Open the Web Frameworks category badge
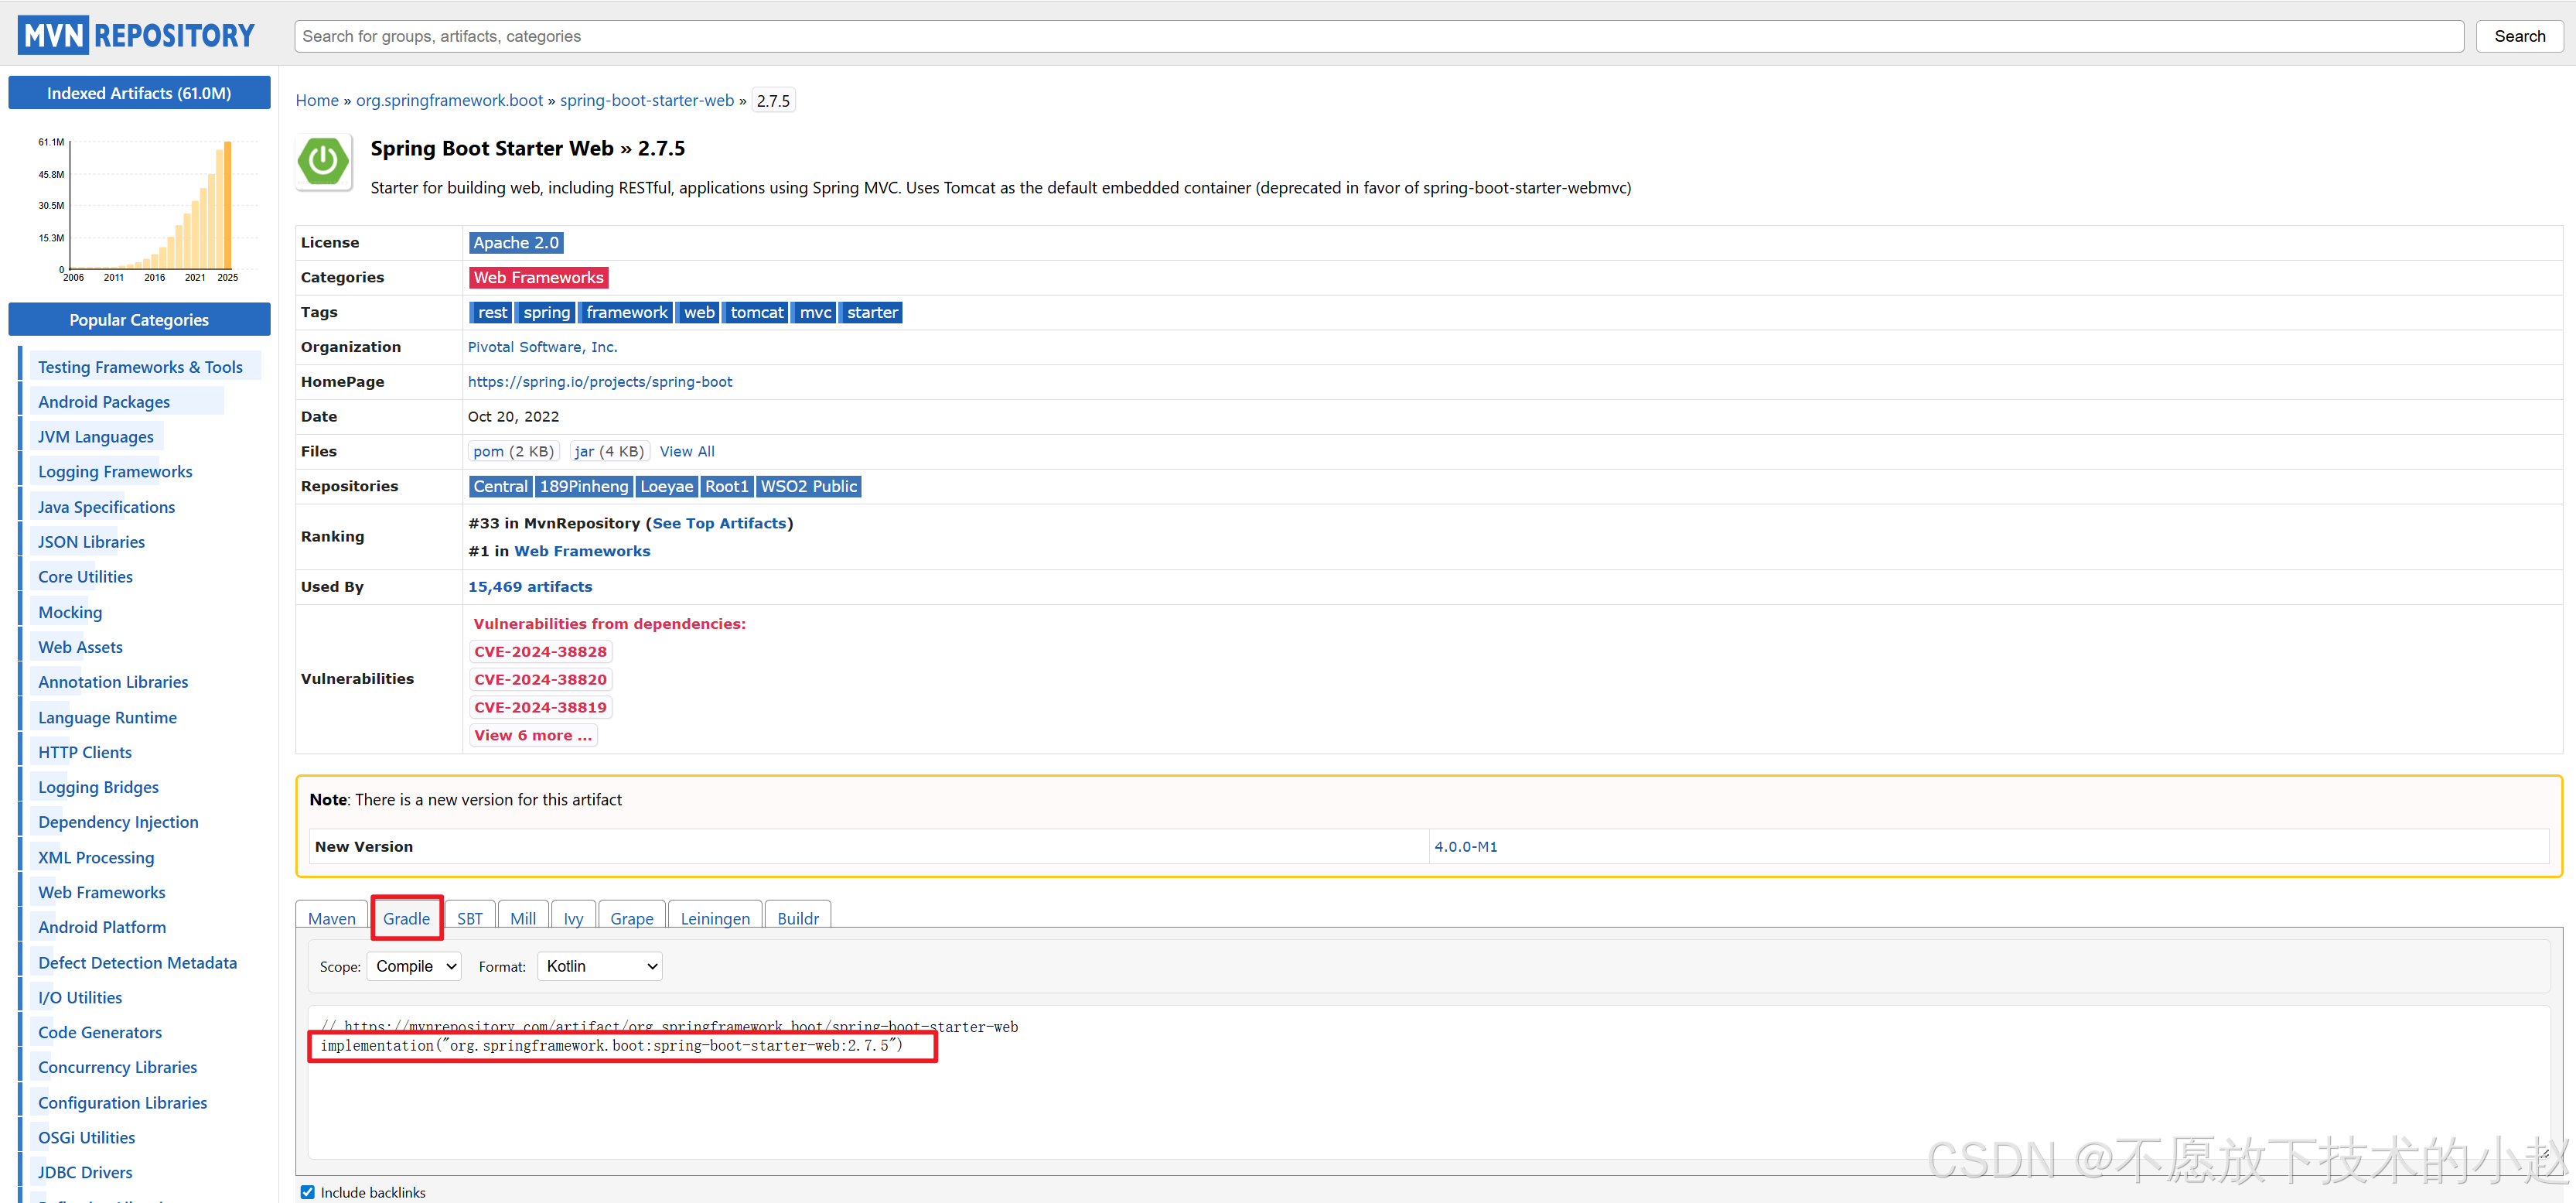Viewport: 2576px width, 1203px height. click(538, 277)
